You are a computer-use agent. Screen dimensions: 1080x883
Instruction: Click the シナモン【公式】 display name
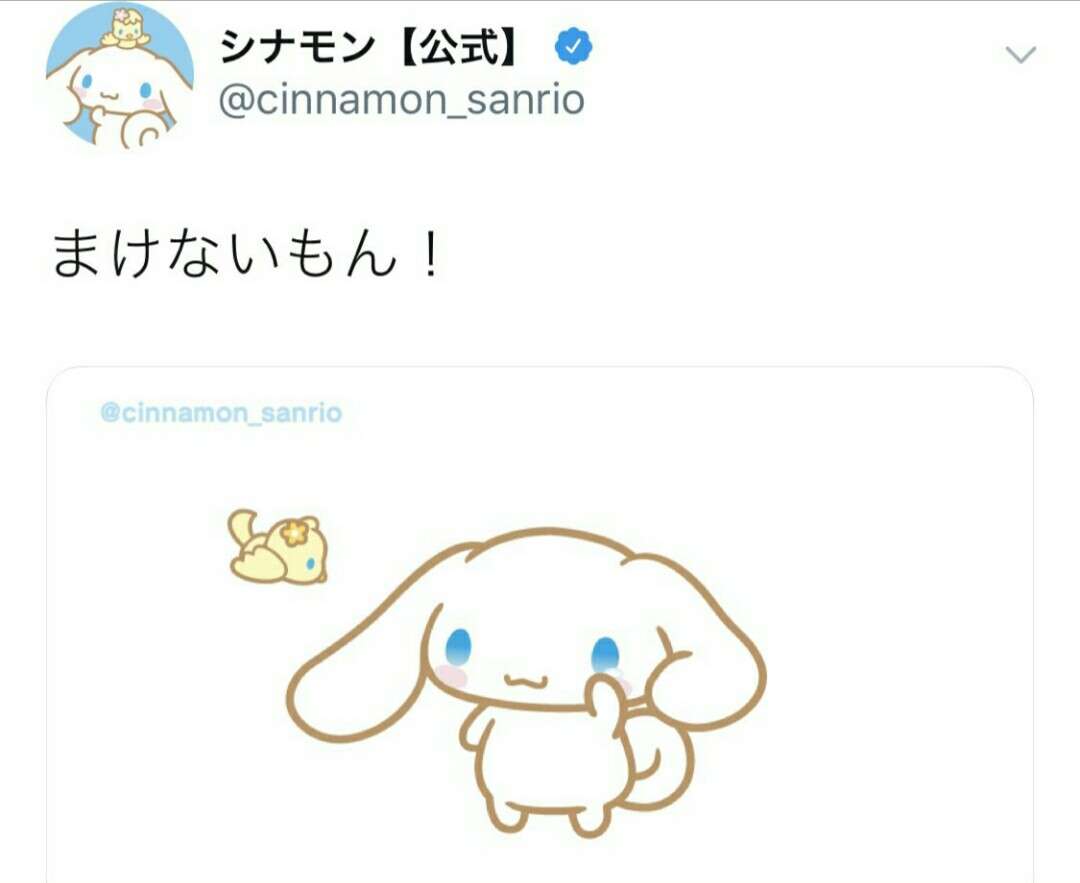point(368,48)
